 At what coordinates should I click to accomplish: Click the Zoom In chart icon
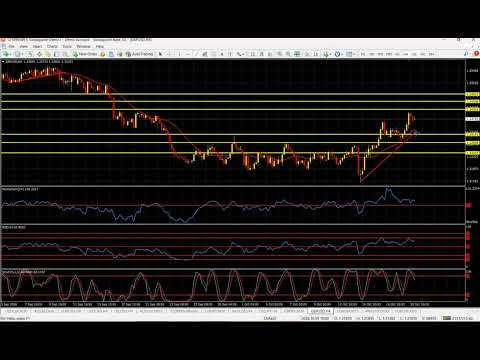(279, 54)
